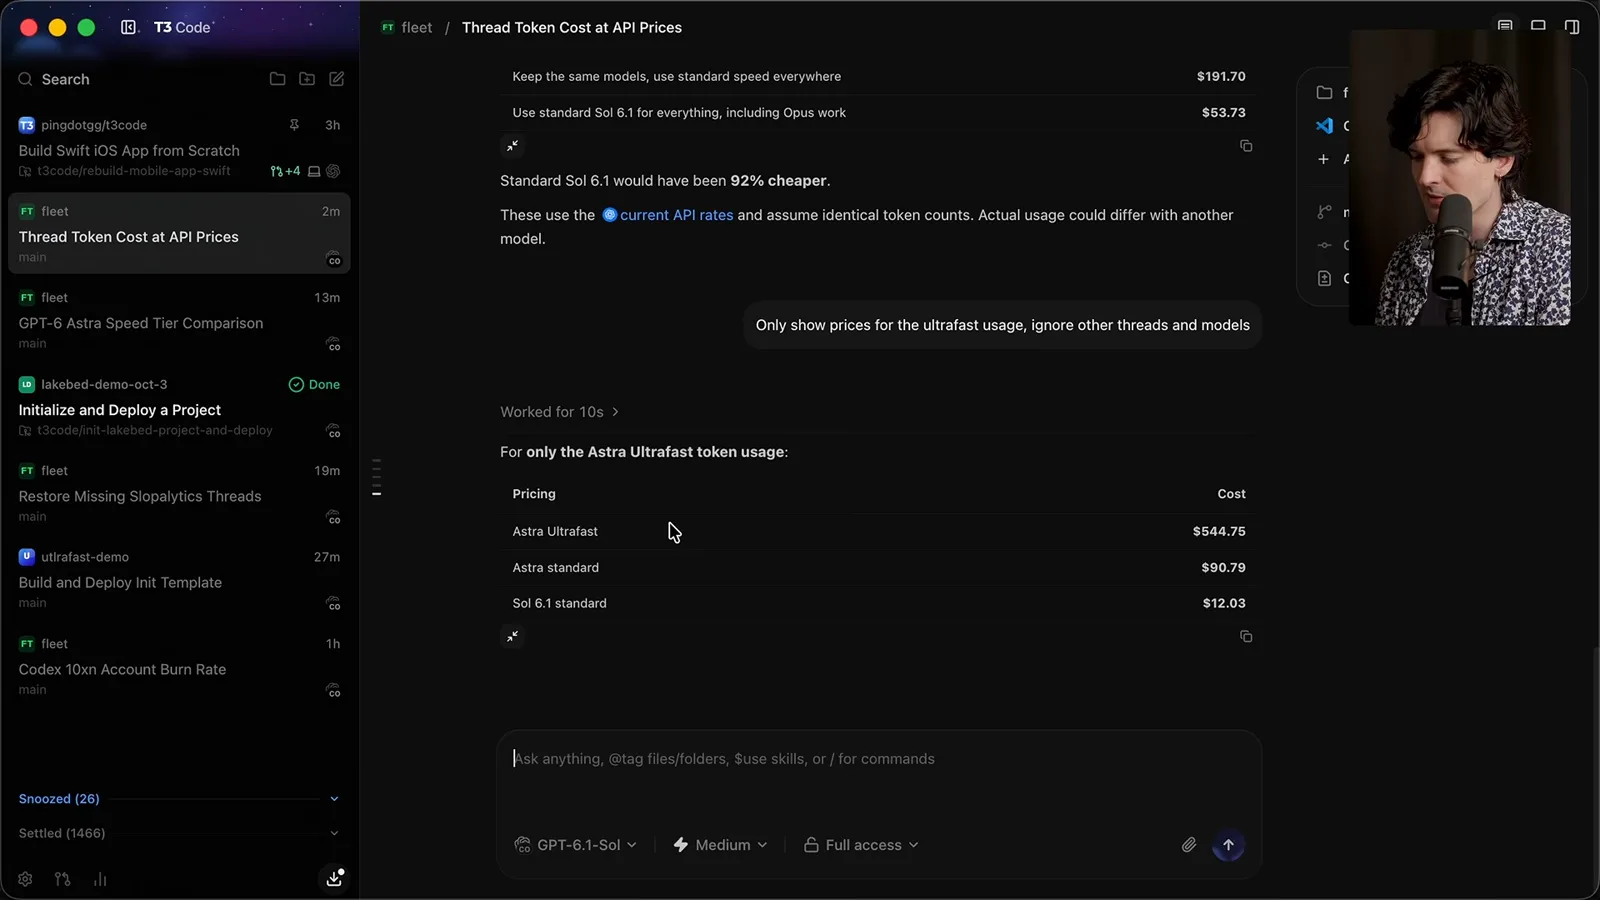Screen dimensions: 1600x900
Task: Toggle the single-pane layout icon in title bar
Action: pos(1538,26)
